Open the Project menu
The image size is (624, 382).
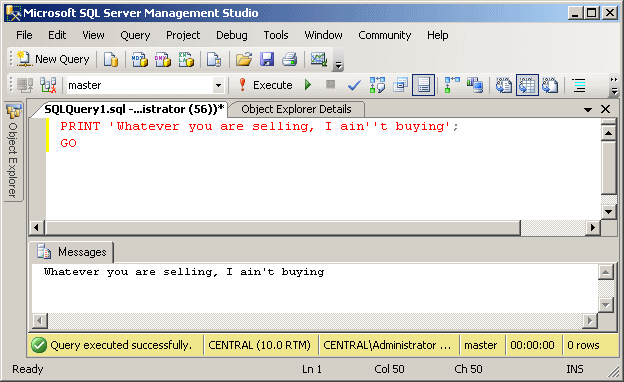(x=183, y=35)
